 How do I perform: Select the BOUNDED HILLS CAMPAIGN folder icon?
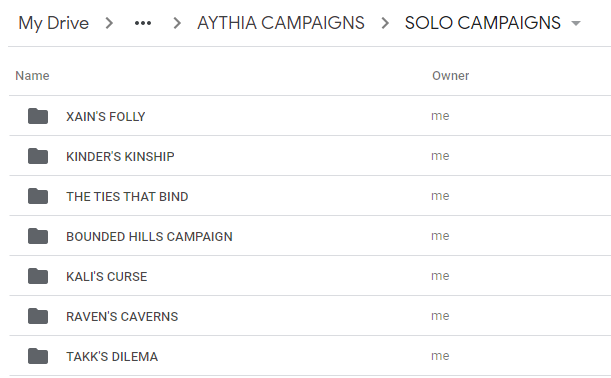[x=38, y=236]
